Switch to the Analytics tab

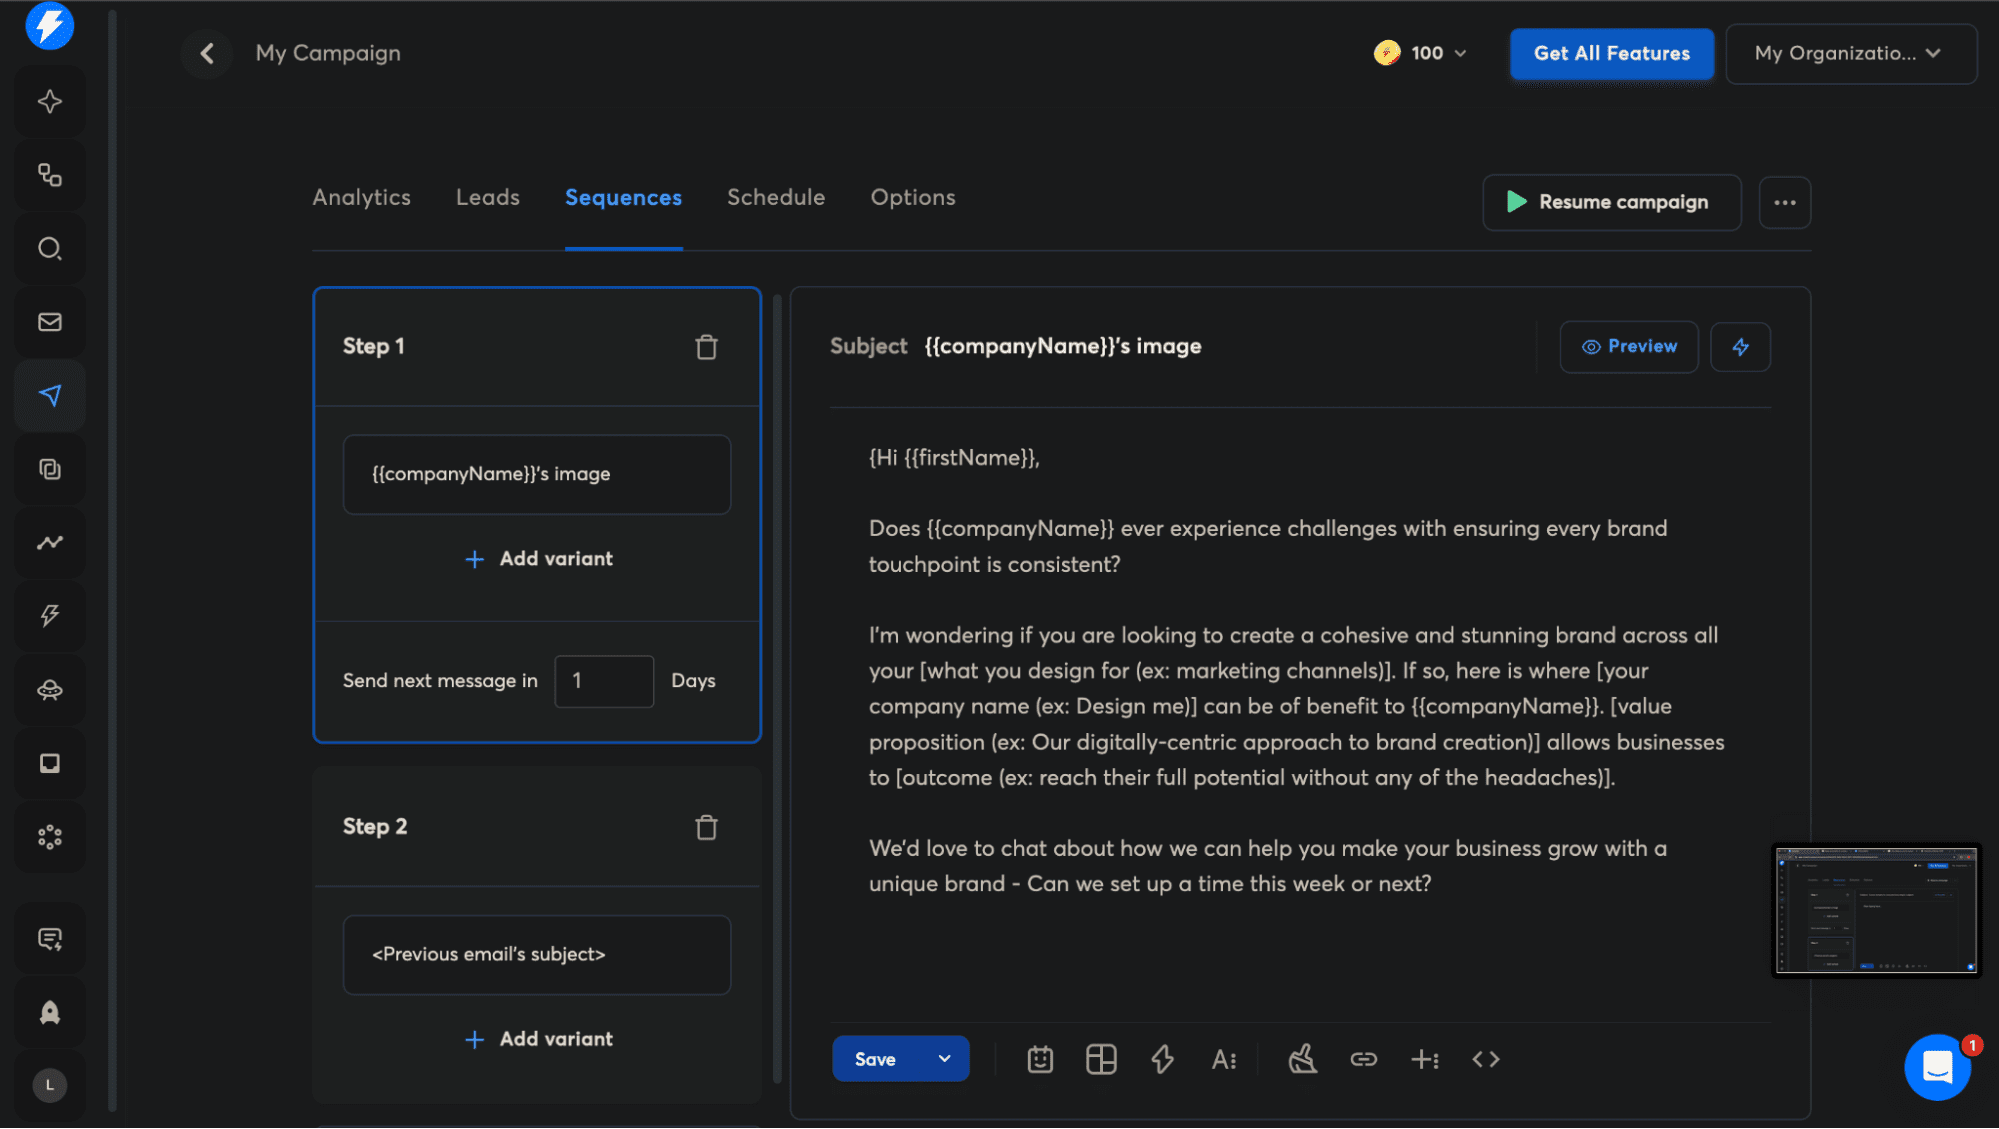pyautogui.click(x=361, y=197)
